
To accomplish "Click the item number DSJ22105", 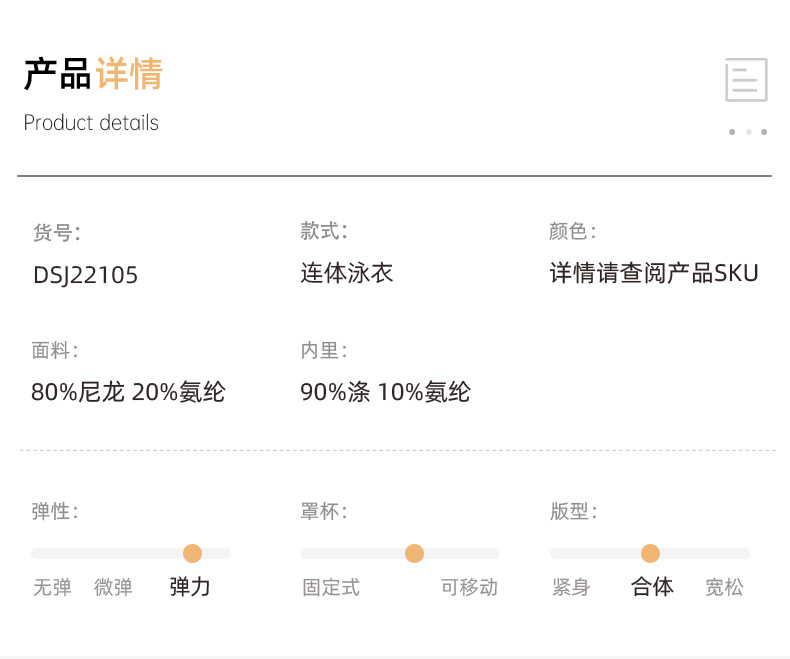I will point(85,275).
